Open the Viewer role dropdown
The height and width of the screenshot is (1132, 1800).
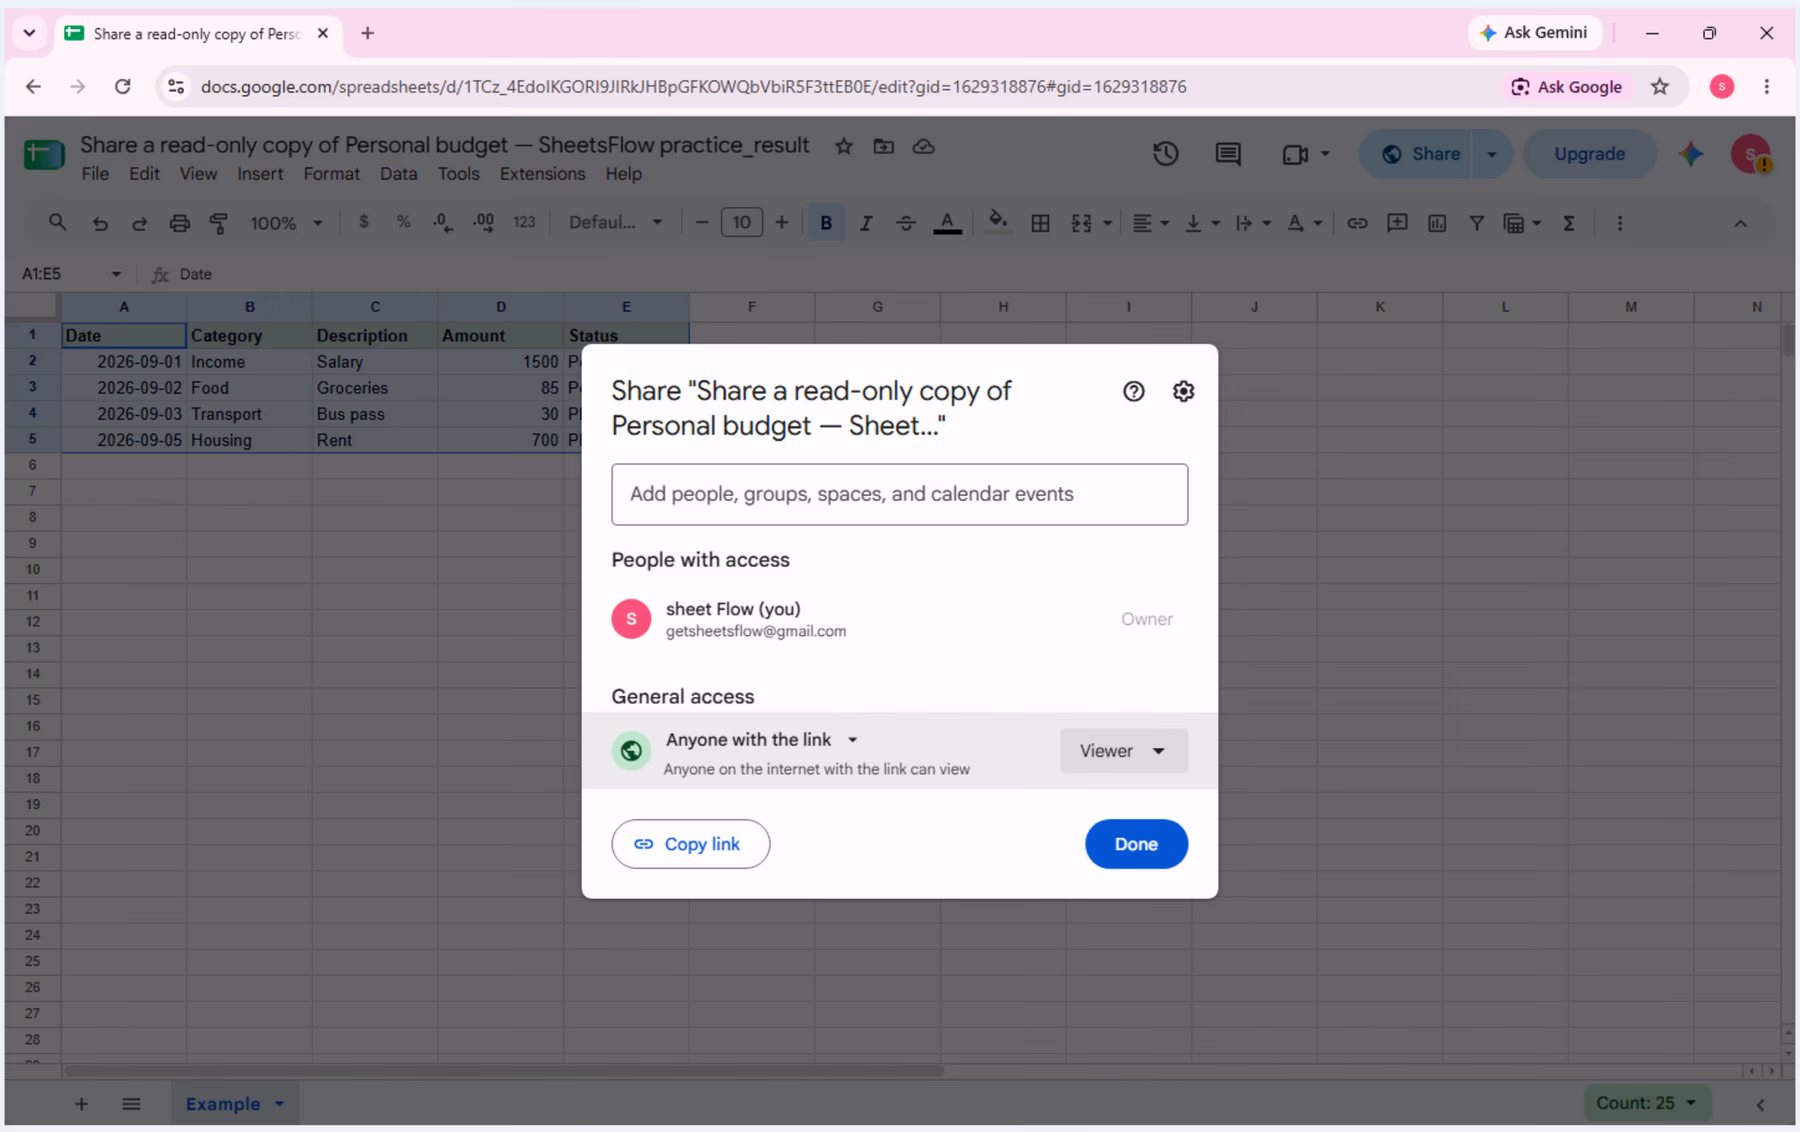[x=1124, y=751]
